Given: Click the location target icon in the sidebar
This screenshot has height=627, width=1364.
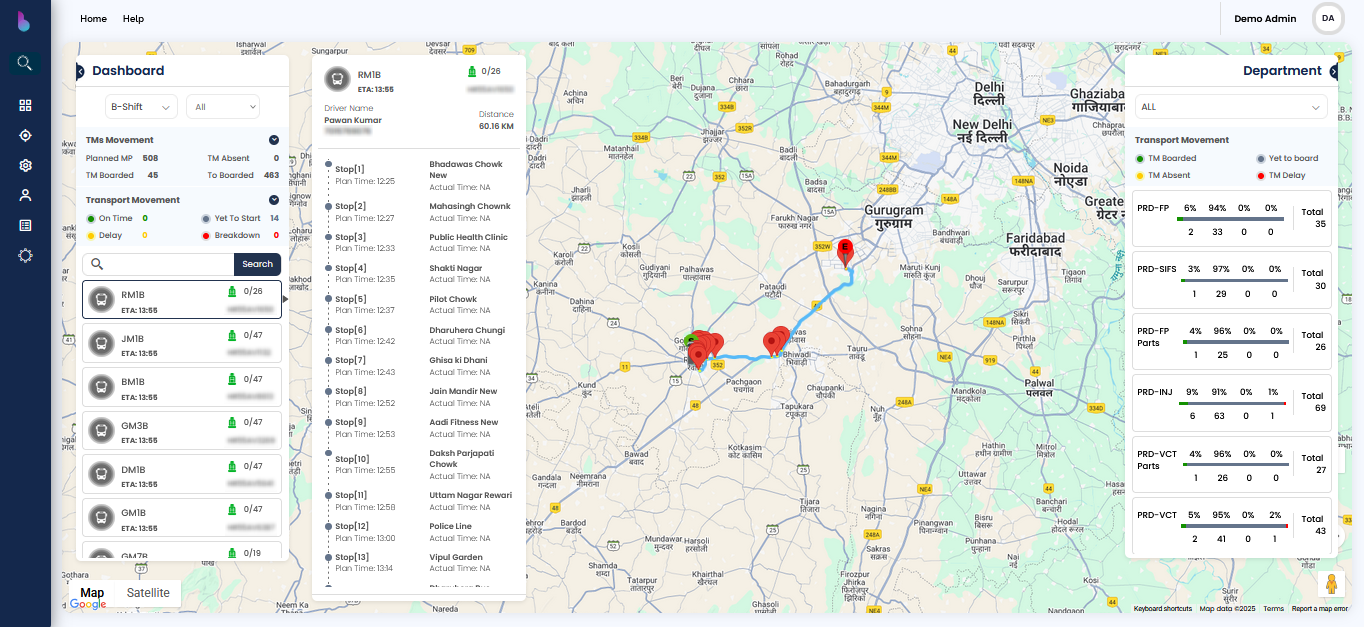Looking at the screenshot, I should click(x=25, y=135).
